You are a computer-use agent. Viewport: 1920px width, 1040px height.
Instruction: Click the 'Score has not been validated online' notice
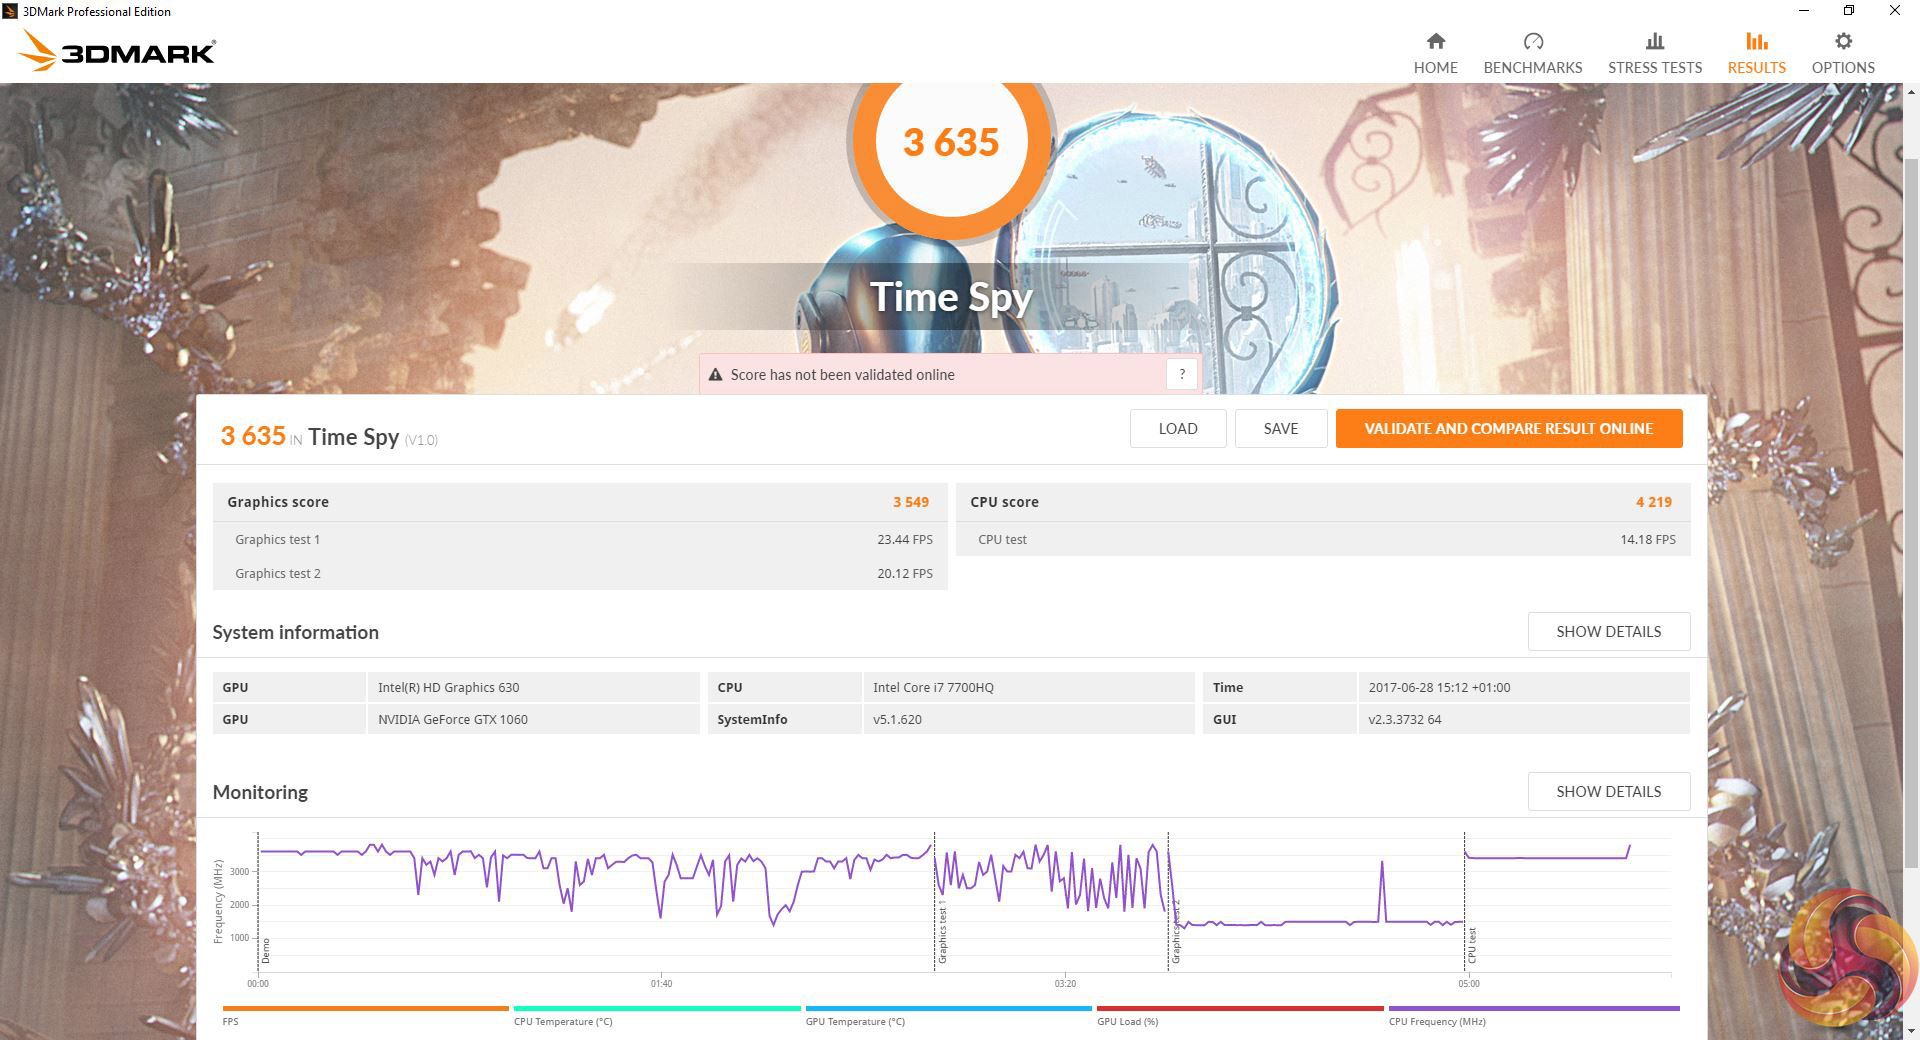pos(950,374)
